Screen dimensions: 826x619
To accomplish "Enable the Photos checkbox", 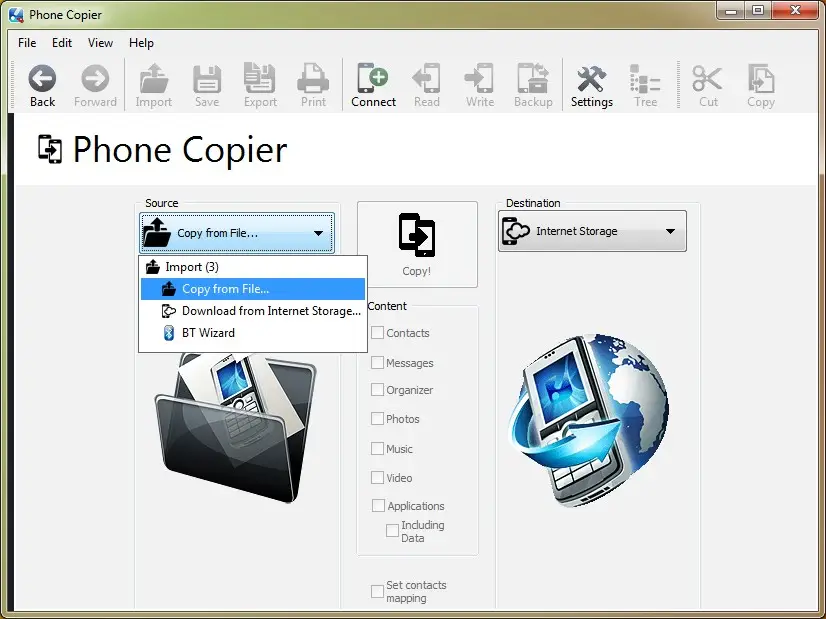I will click(x=377, y=419).
